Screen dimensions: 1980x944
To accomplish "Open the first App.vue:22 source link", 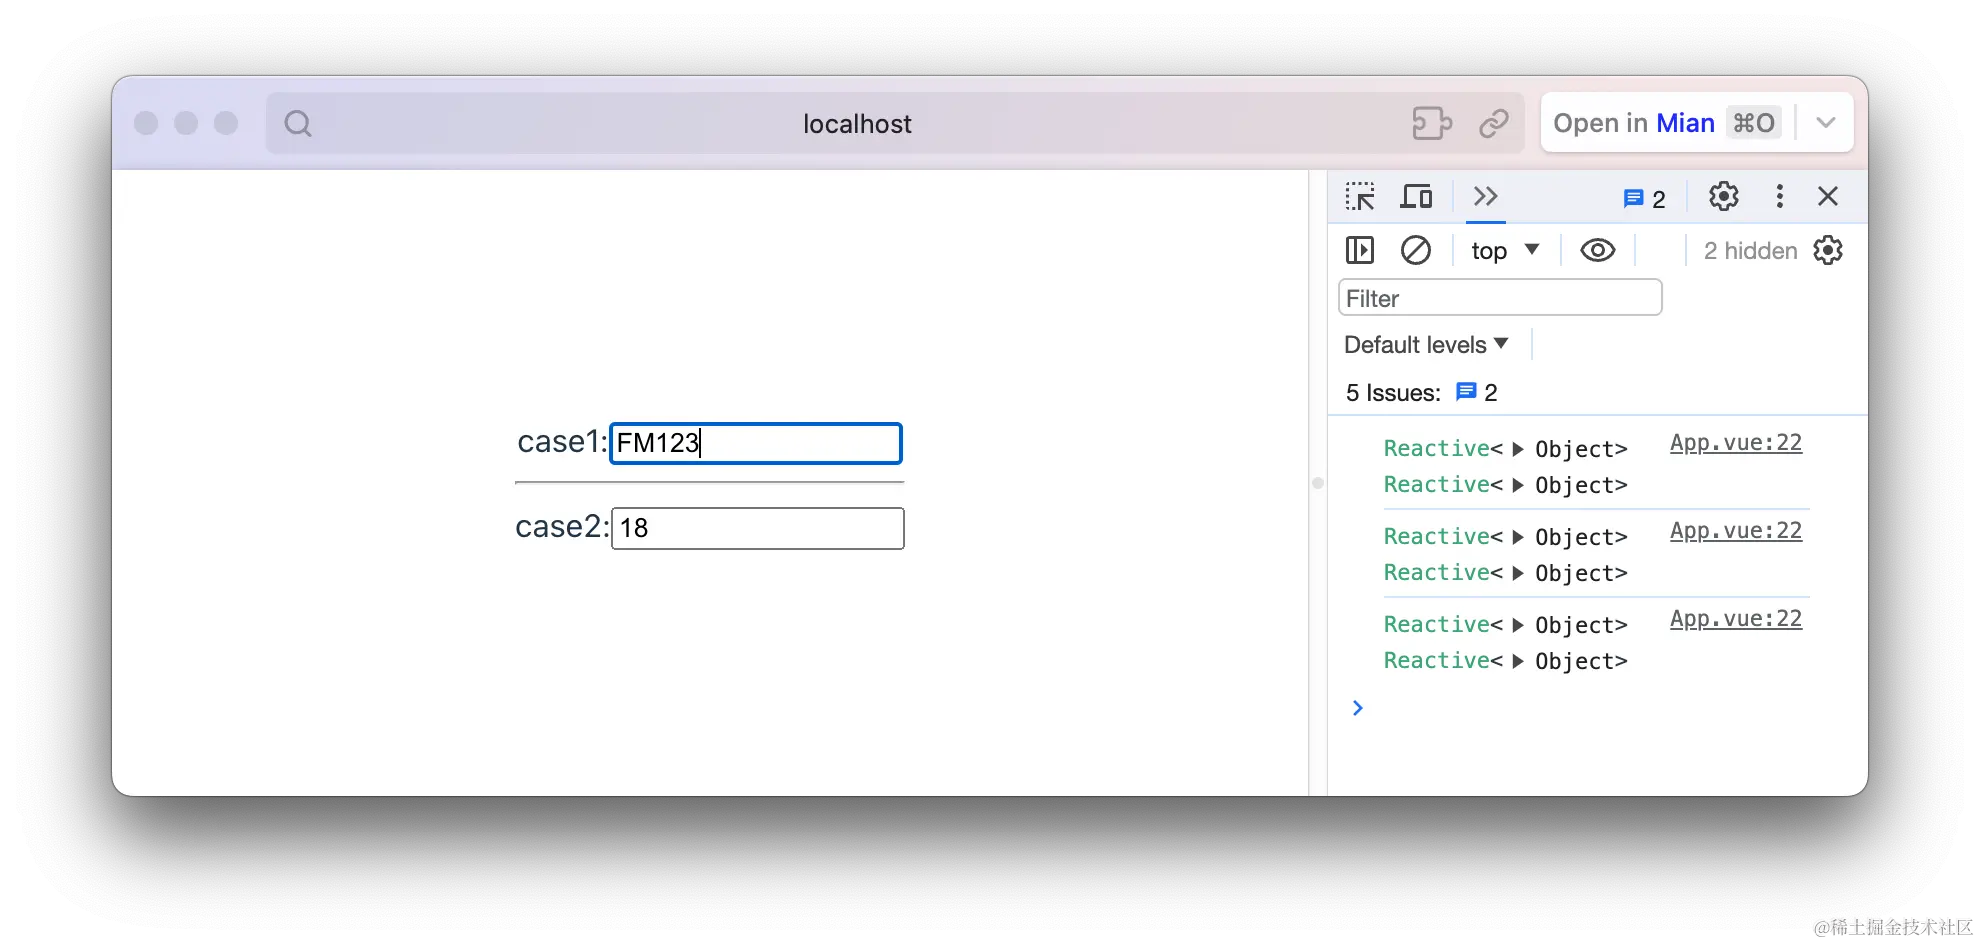I will pos(1736,443).
